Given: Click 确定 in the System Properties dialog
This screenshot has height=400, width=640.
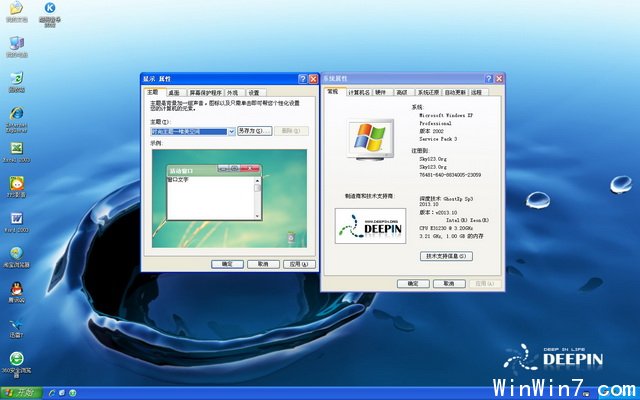Looking at the screenshot, I should [413, 283].
